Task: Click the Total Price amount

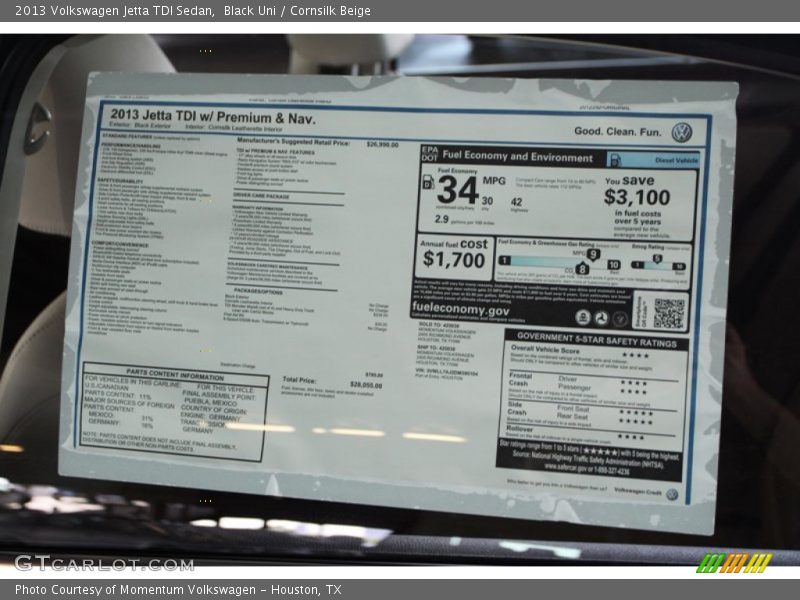Action: [365, 385]
